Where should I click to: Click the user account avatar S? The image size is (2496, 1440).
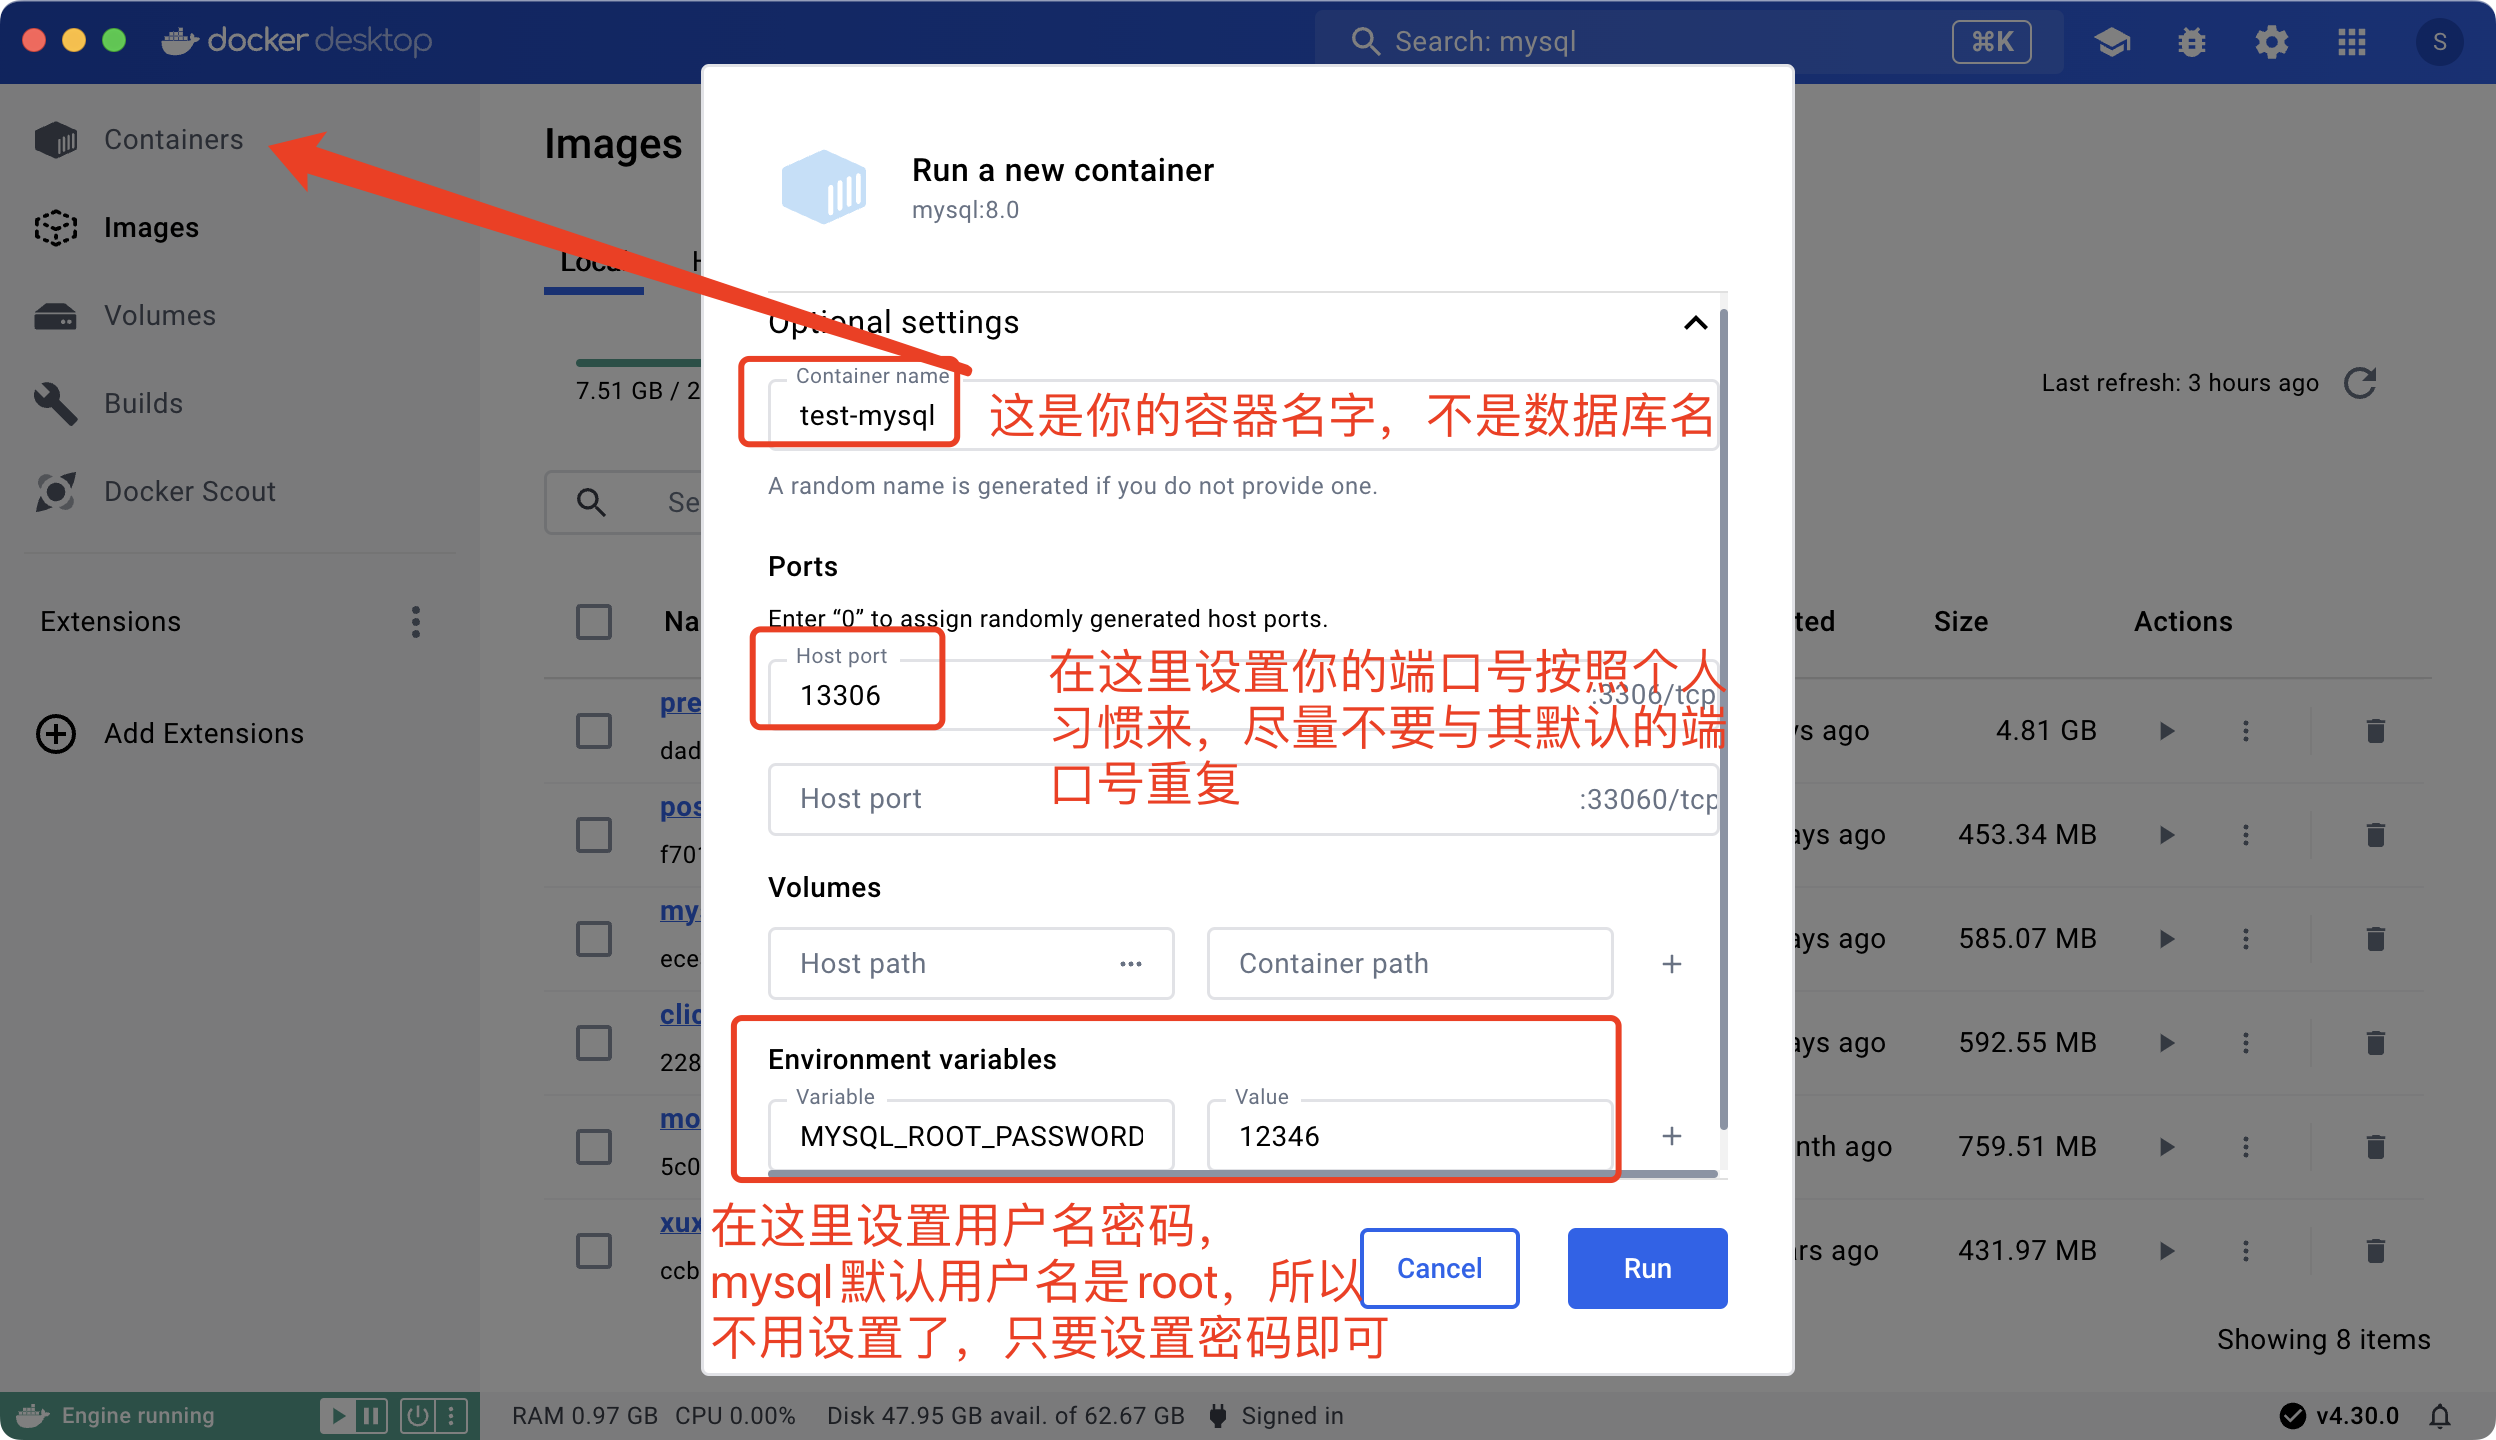pyautogui.click(x=2439, y=42)
